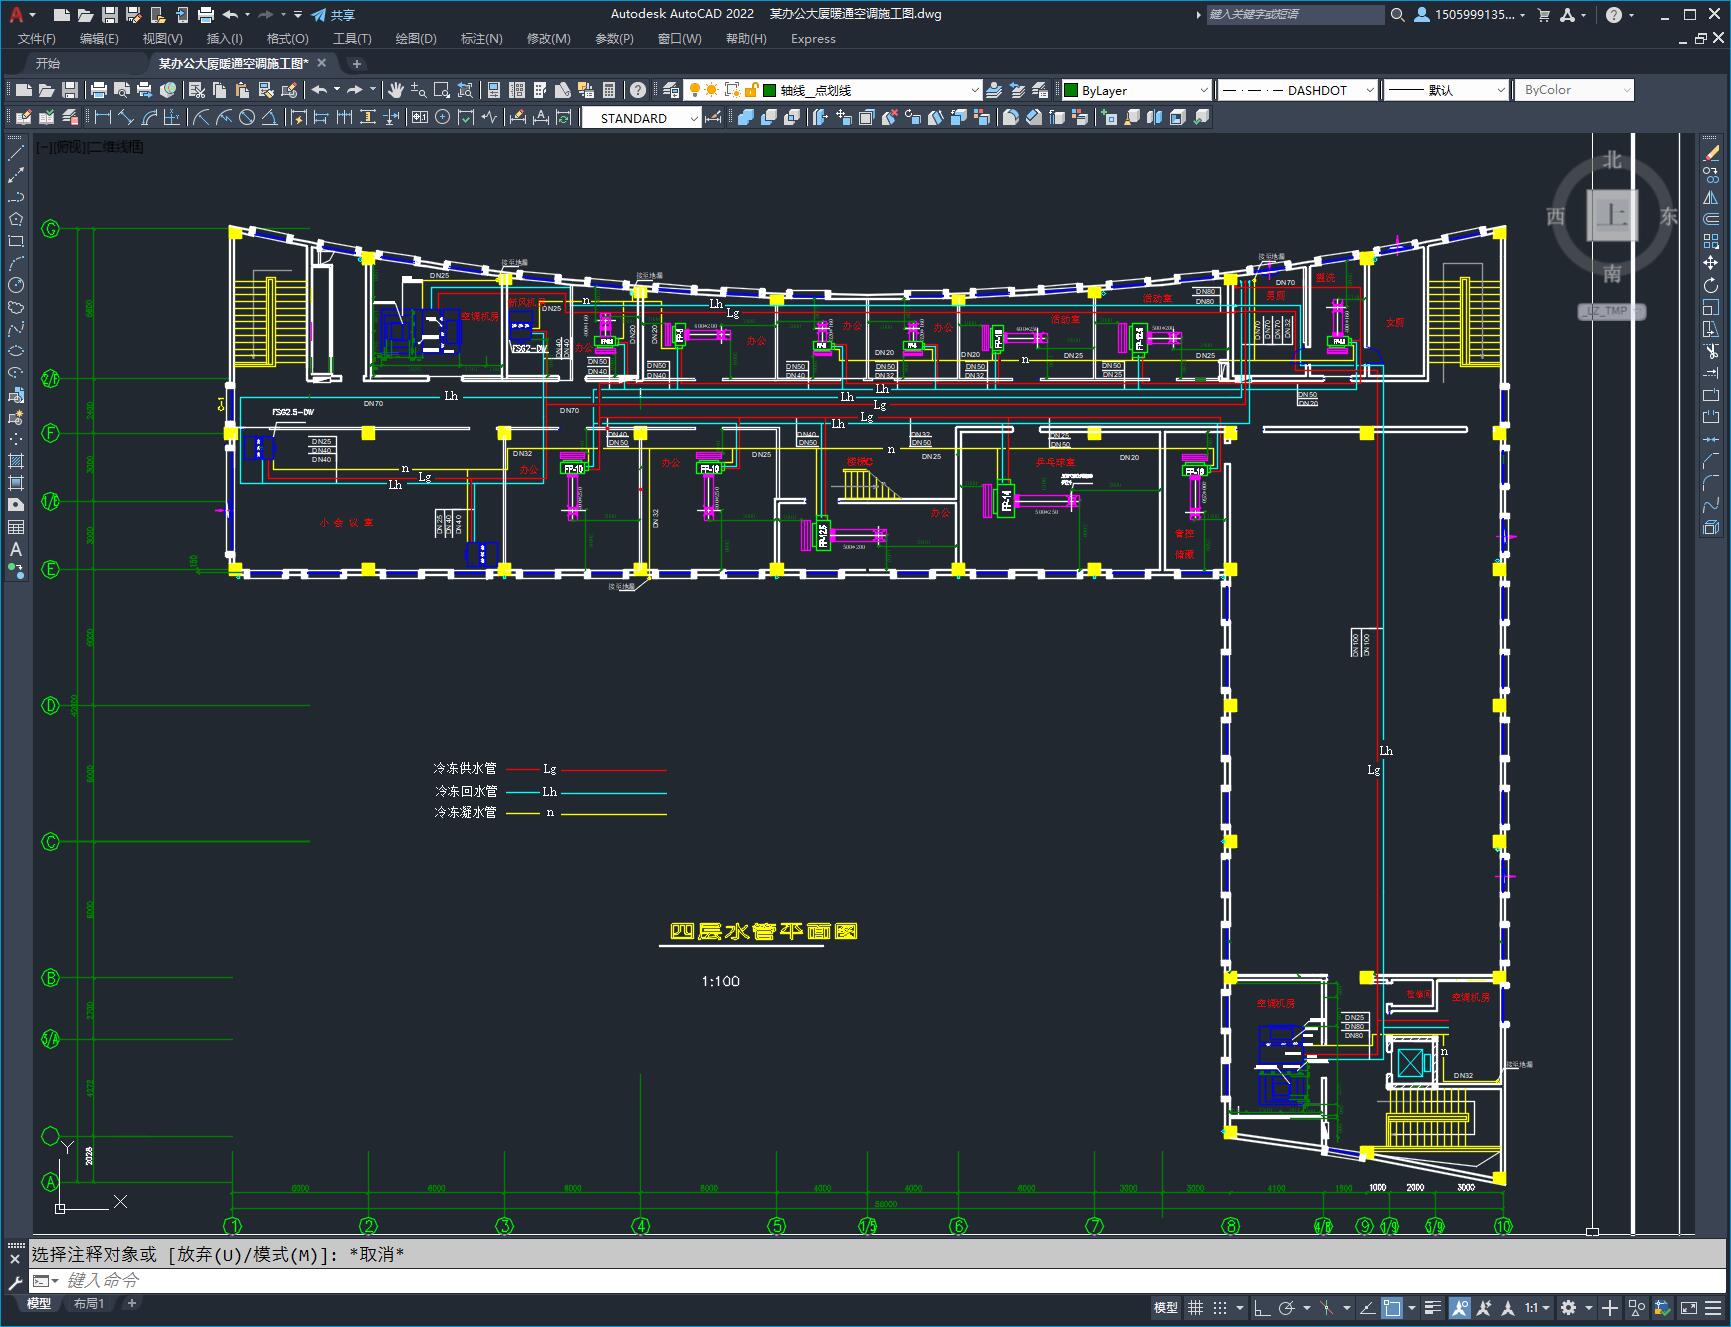Click the green ByLayer color swatch
Screen dimensions: 1731x1327
pos(1071,90)
